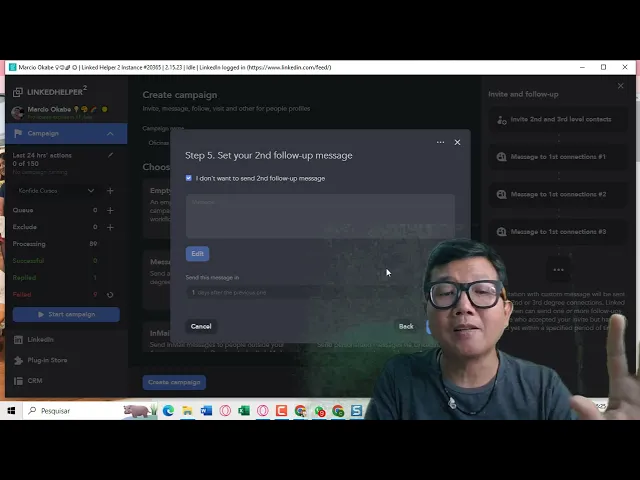
Task: Expand the Konfide Cursos campaign dropdown
Action: click(x=91, y=191)
